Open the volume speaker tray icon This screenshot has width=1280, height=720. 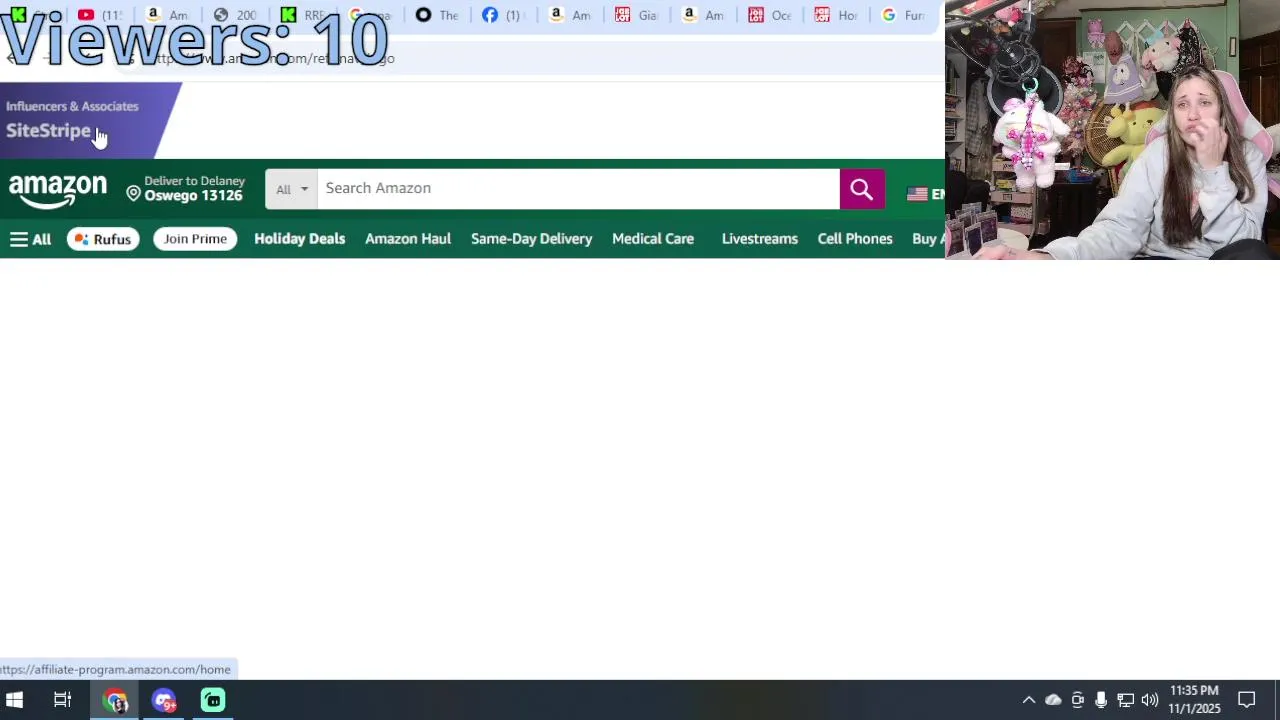tap(1149, 700)
